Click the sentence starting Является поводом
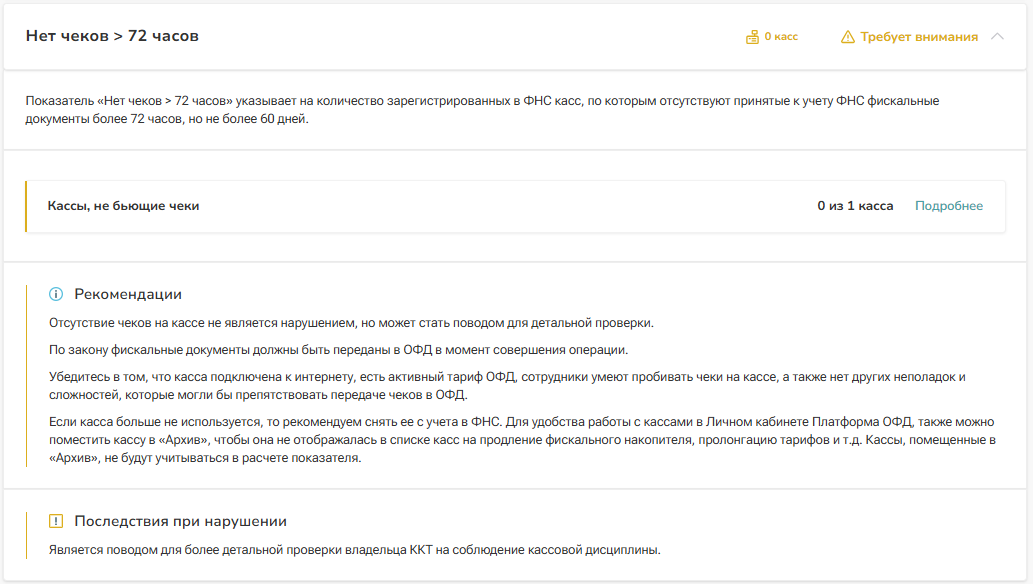 point(355,550)
